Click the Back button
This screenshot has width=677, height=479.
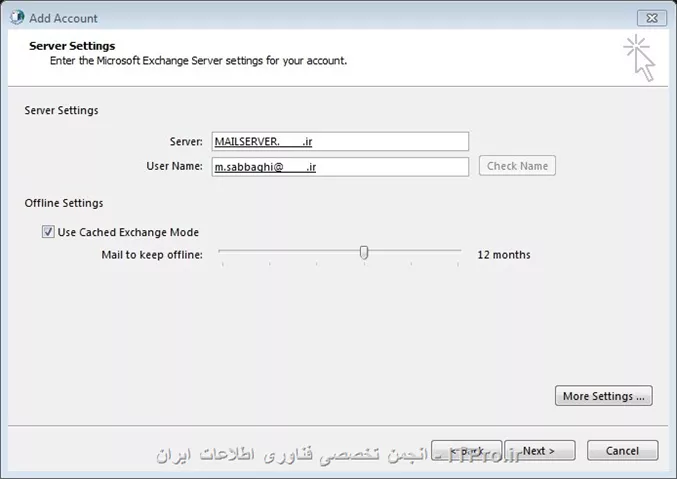[466, 451]
